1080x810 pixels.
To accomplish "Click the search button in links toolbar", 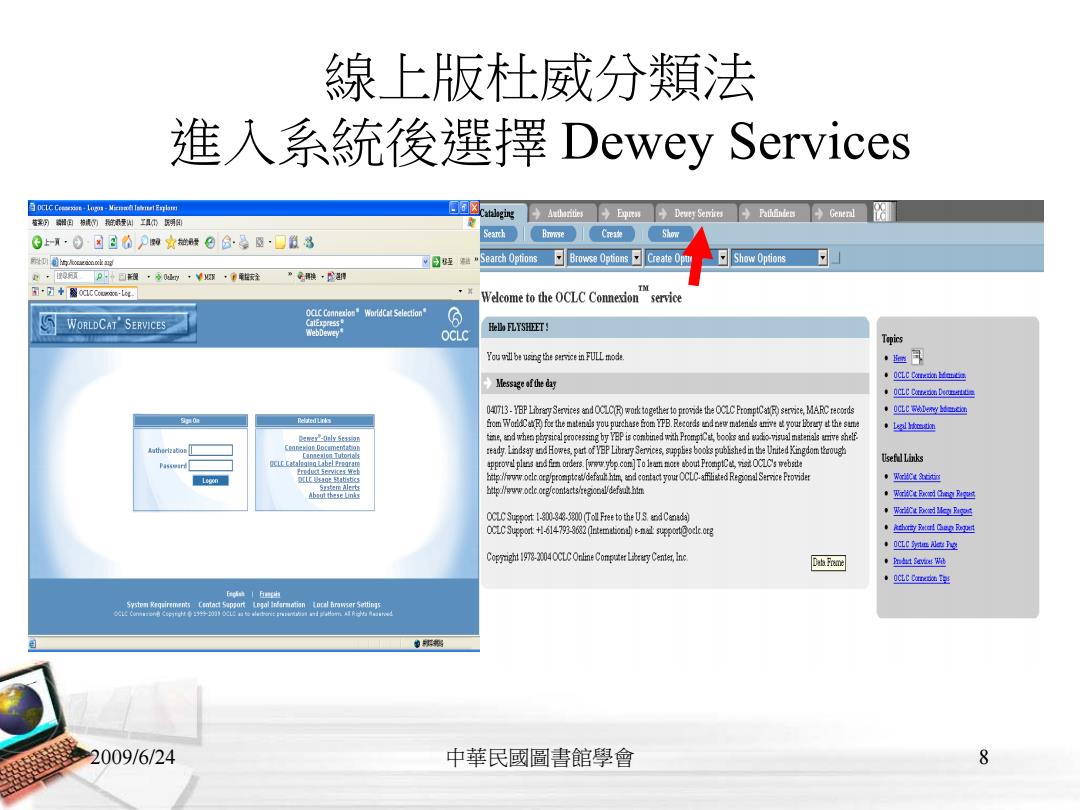I will tap(99, 276).
